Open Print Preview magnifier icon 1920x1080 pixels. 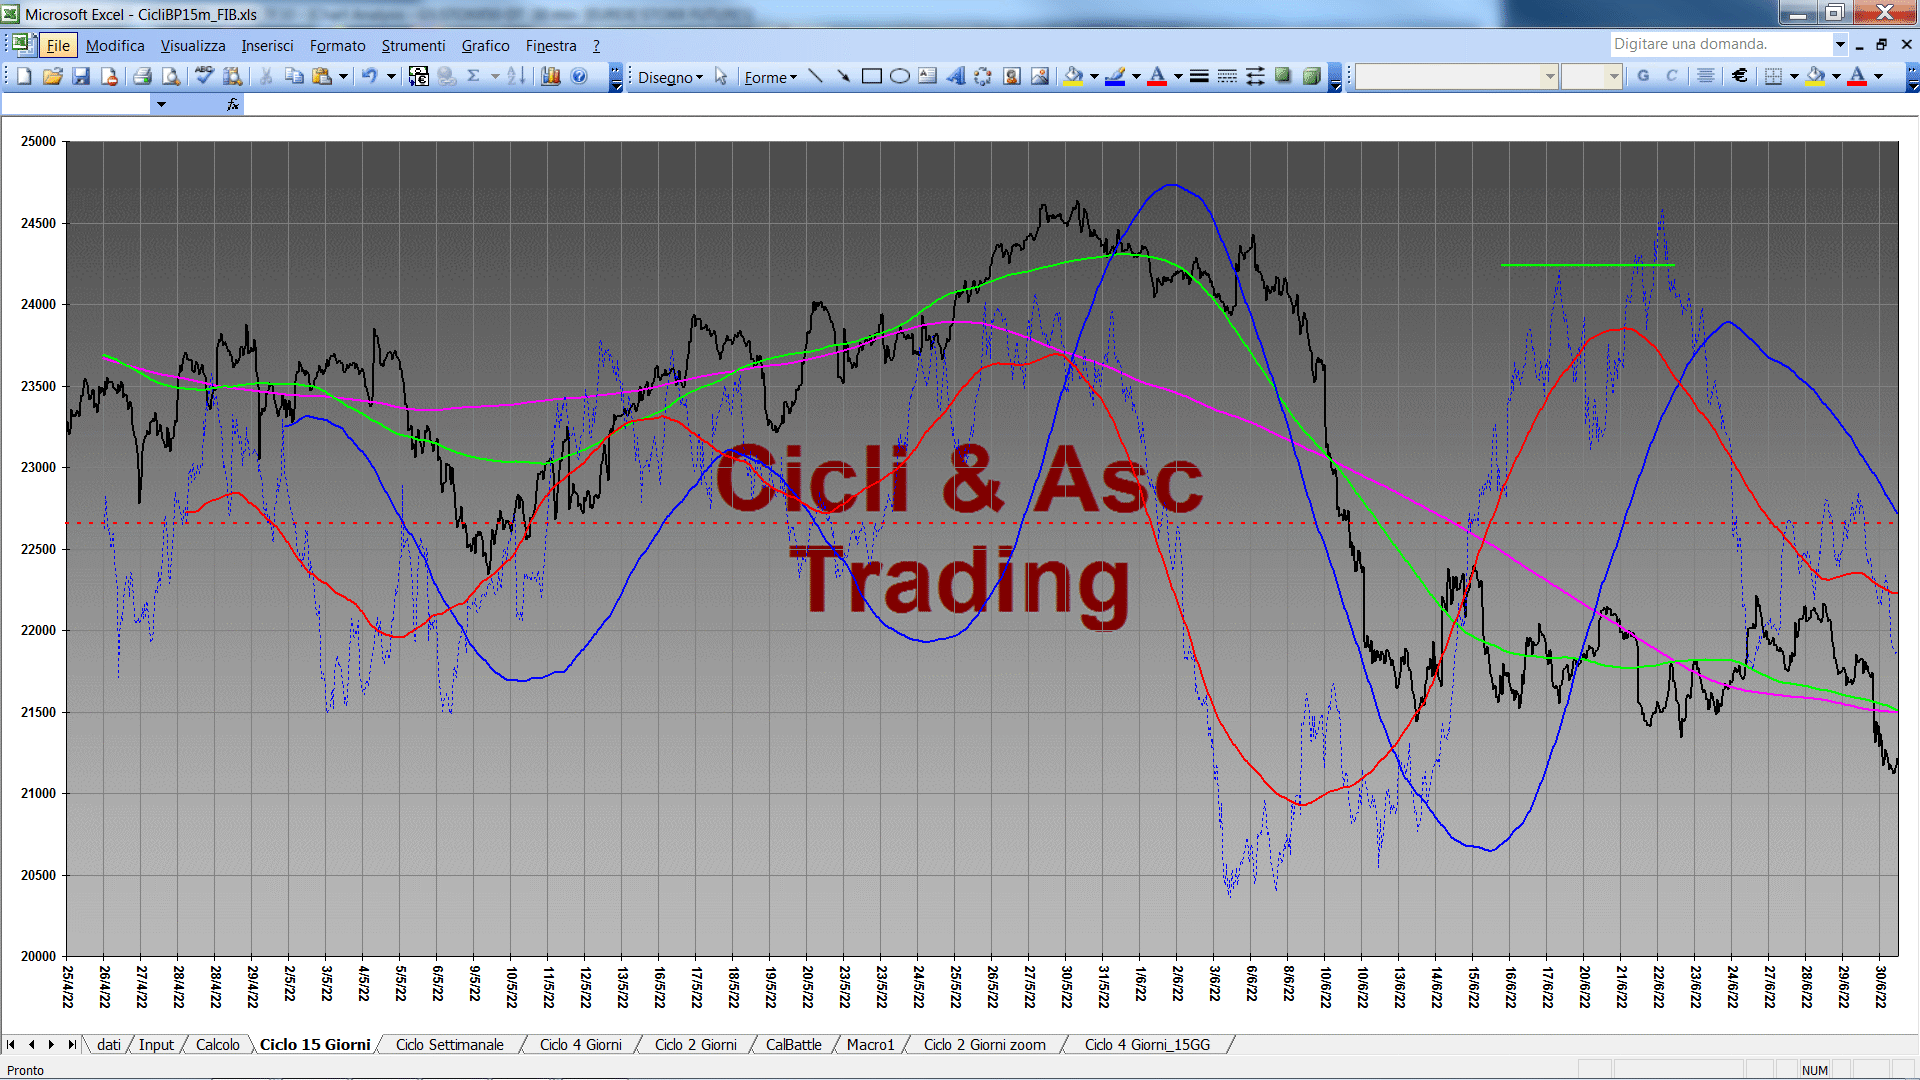pos(171,76)
